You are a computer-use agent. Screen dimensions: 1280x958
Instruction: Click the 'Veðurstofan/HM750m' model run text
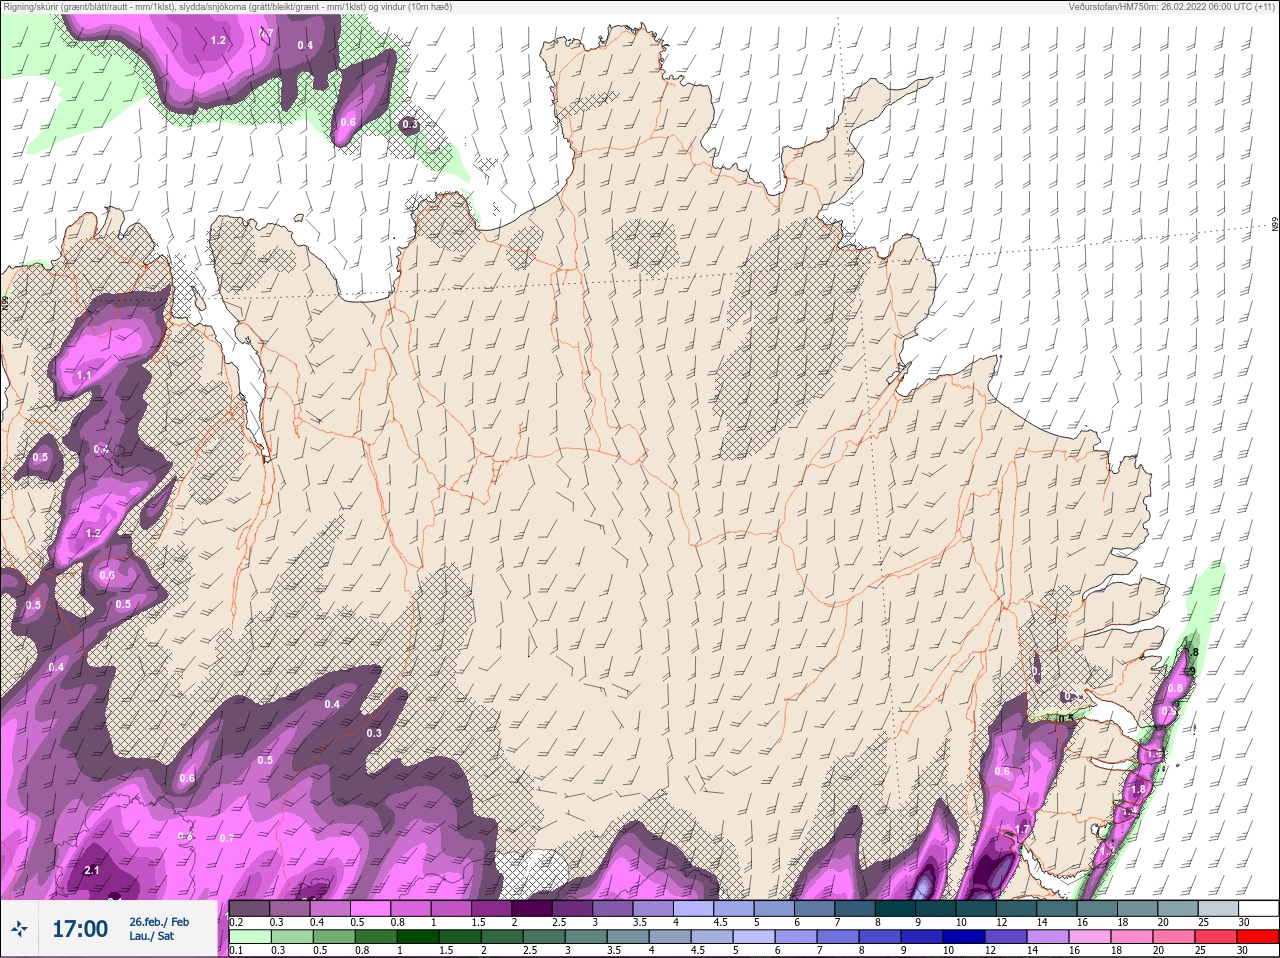click(1171, 6)
